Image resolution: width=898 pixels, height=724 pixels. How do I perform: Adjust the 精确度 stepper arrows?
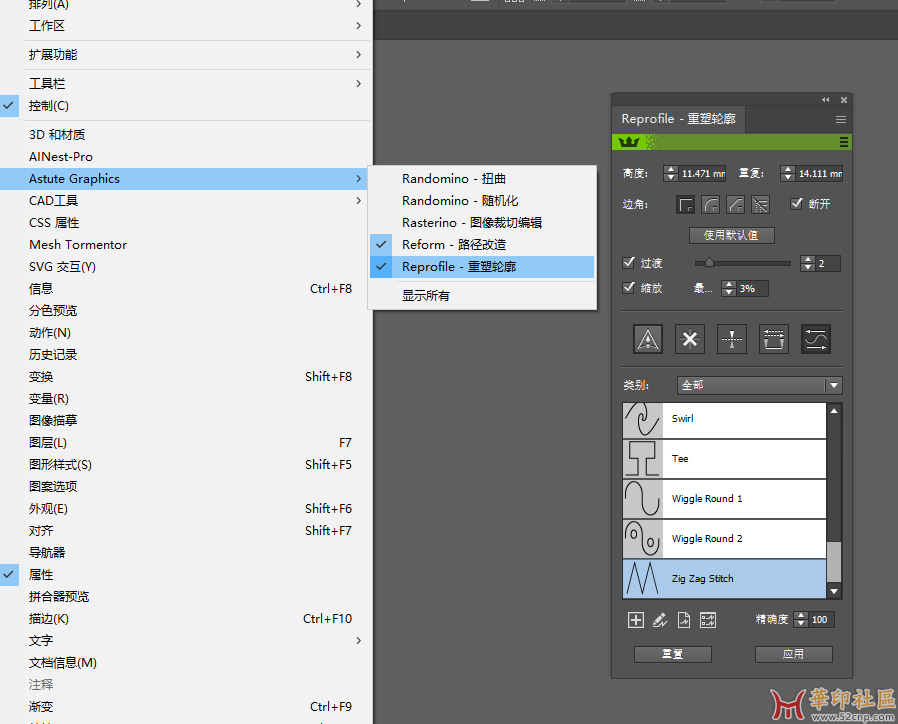point(801,620)
